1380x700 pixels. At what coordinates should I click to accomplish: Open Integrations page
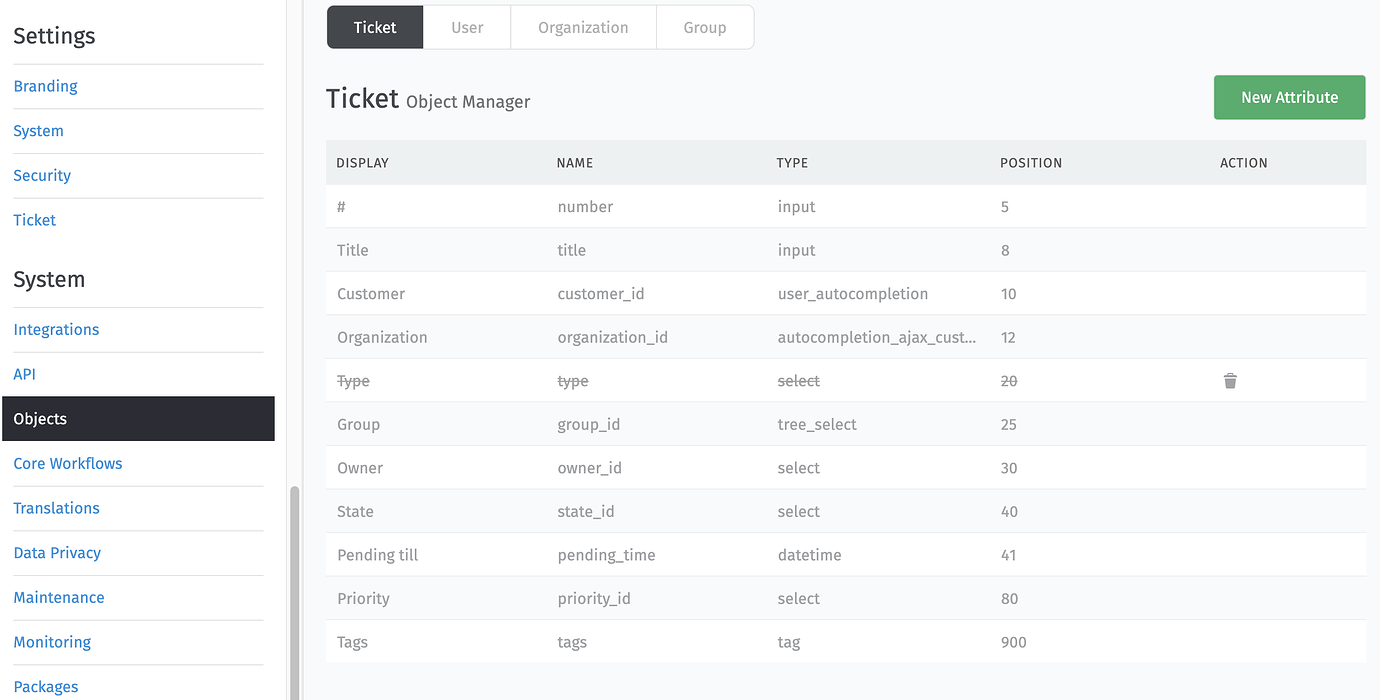[x=56, y=329]
